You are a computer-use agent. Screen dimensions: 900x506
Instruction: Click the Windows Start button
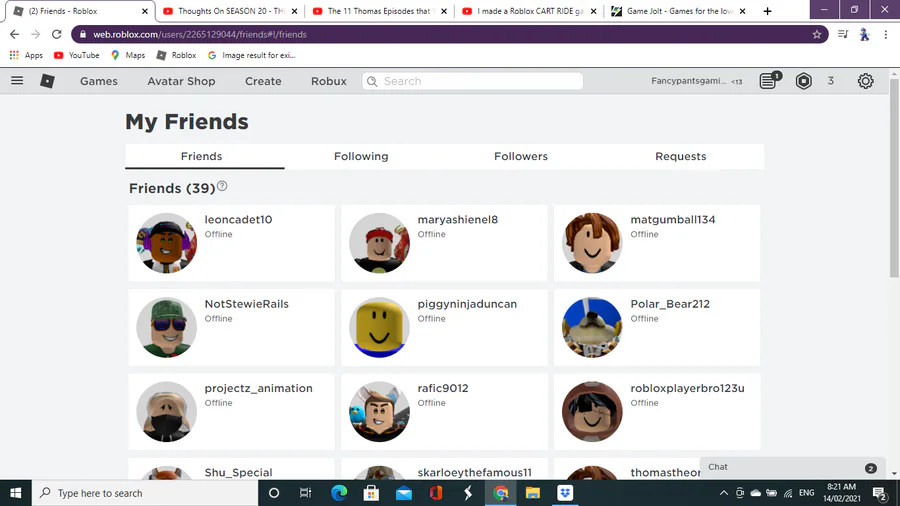(15, 493)
